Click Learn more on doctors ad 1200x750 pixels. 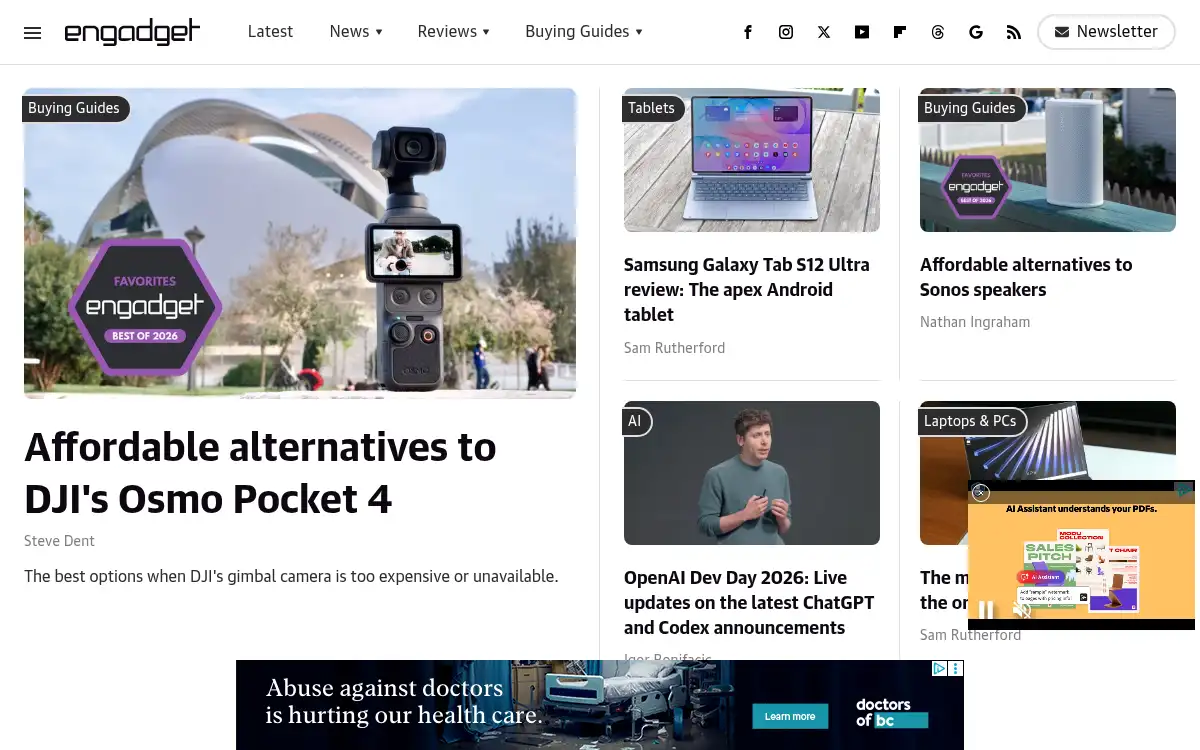click(x=790, y=716)
